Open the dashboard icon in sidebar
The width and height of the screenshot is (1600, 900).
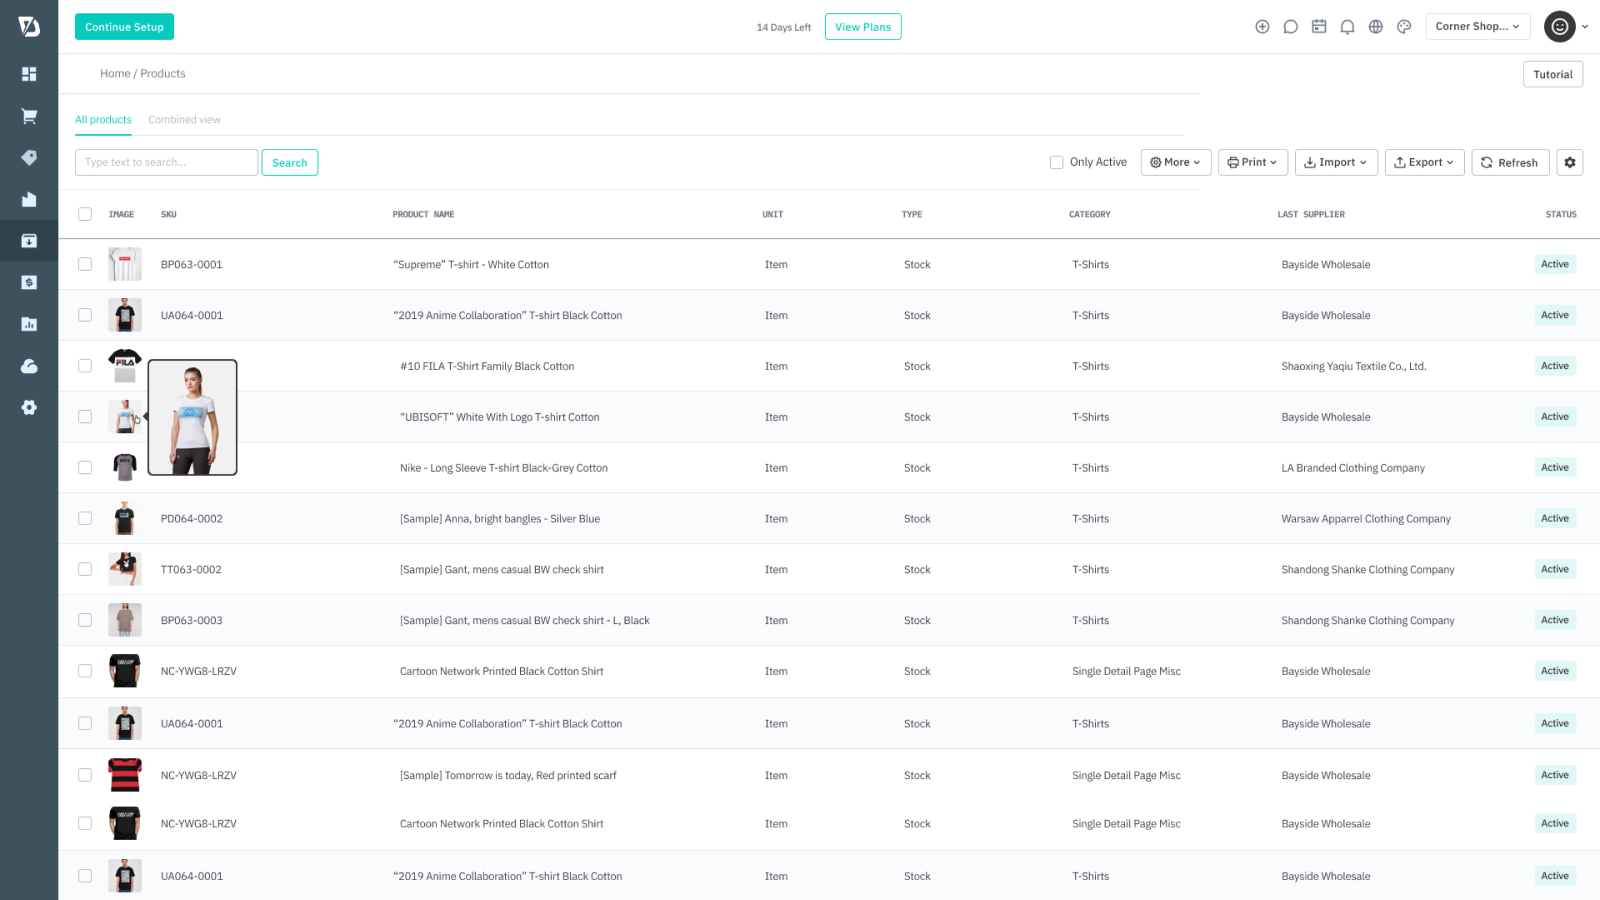(29, 74)
